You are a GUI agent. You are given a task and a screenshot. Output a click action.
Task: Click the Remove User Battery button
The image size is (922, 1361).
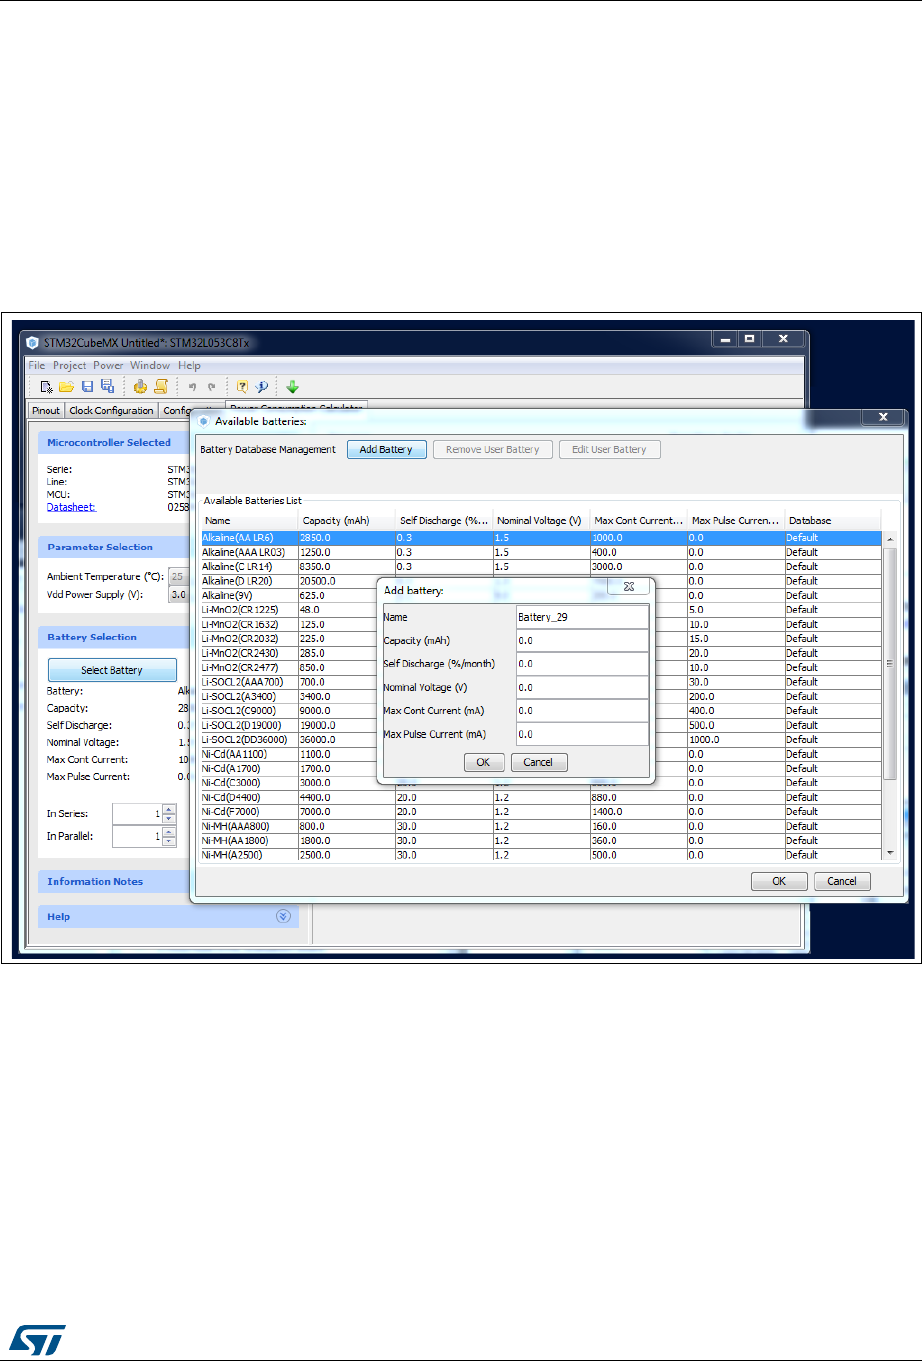point(492,450)
